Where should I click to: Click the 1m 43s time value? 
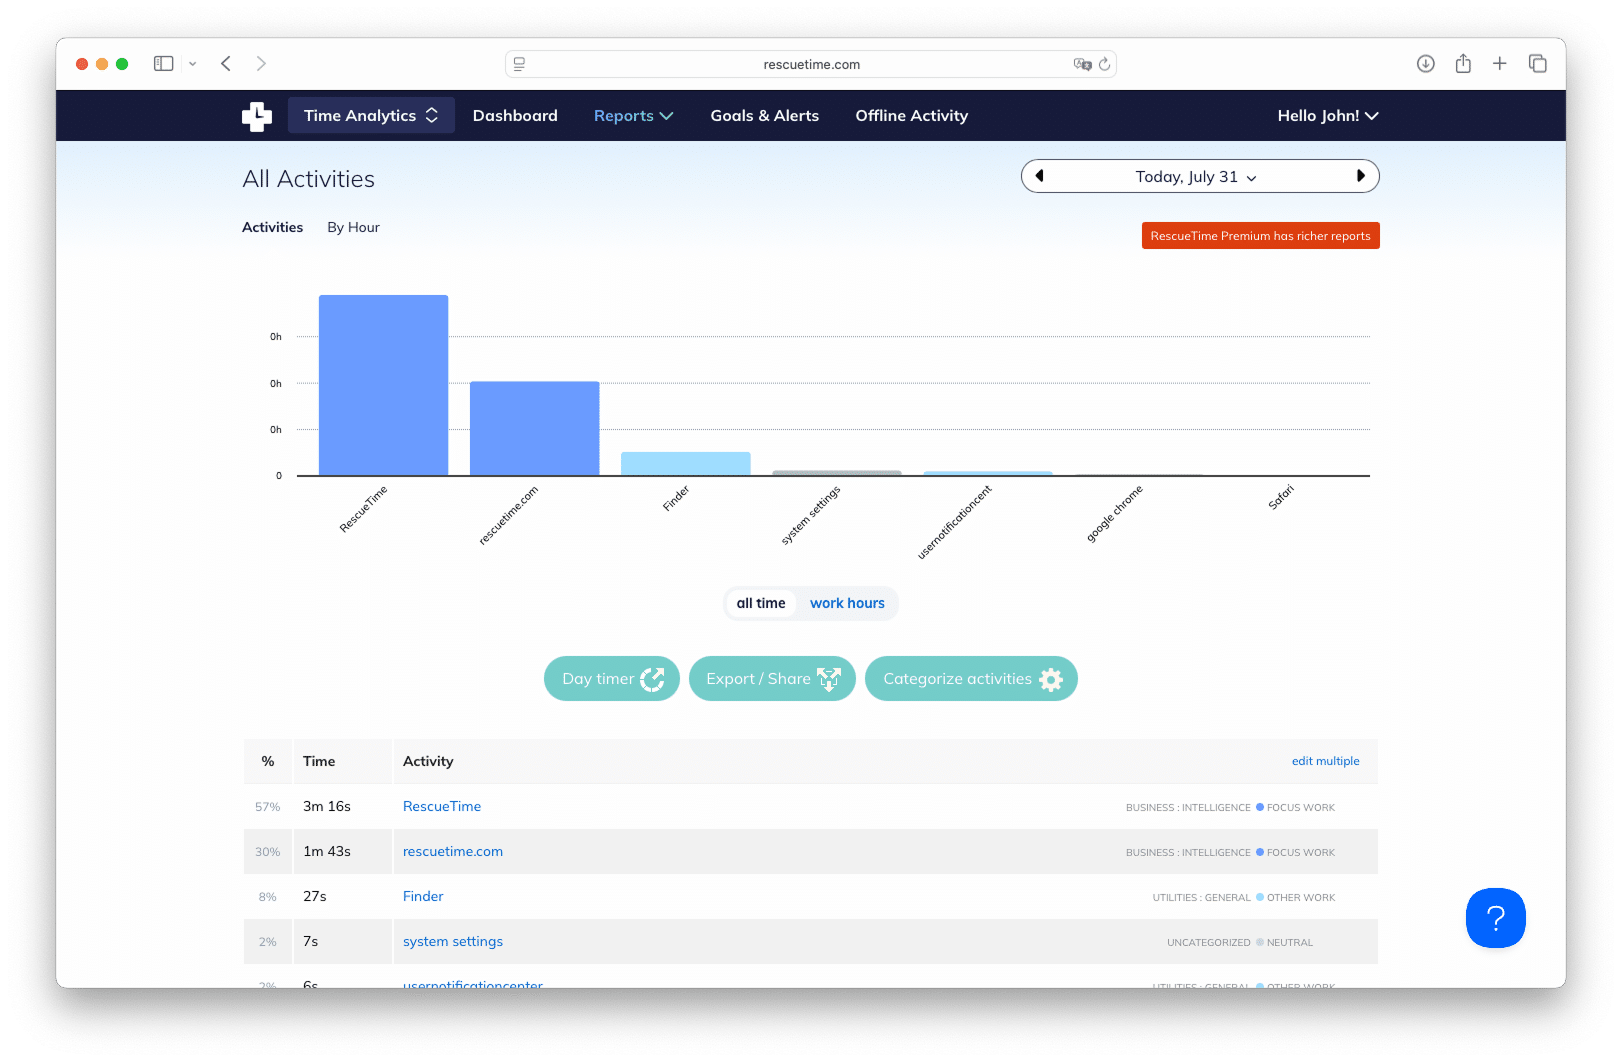[x=327, y=851]
